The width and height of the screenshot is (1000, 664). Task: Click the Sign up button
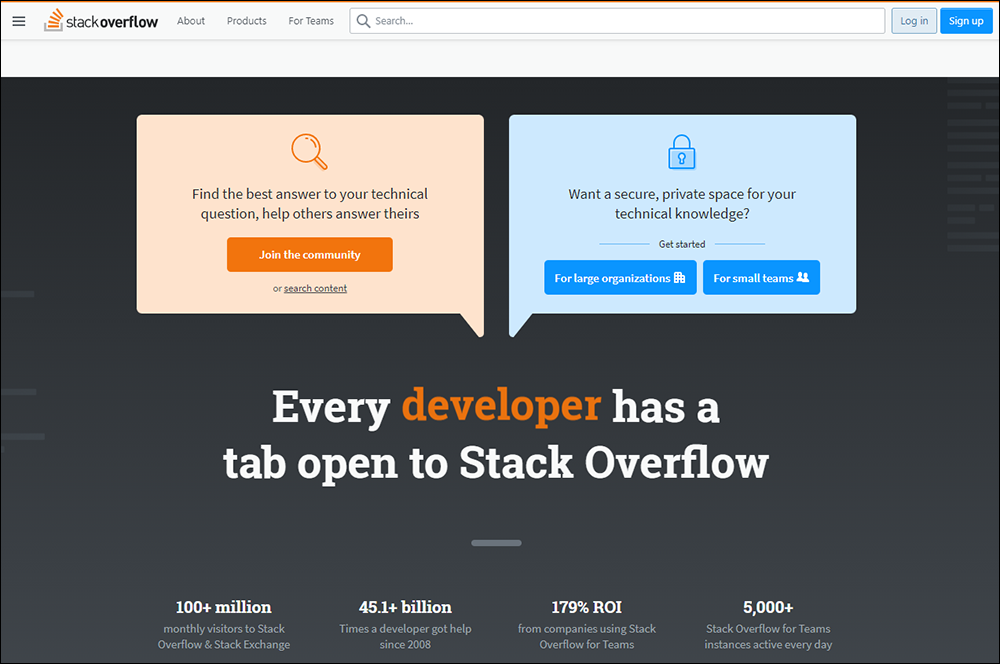966,21
